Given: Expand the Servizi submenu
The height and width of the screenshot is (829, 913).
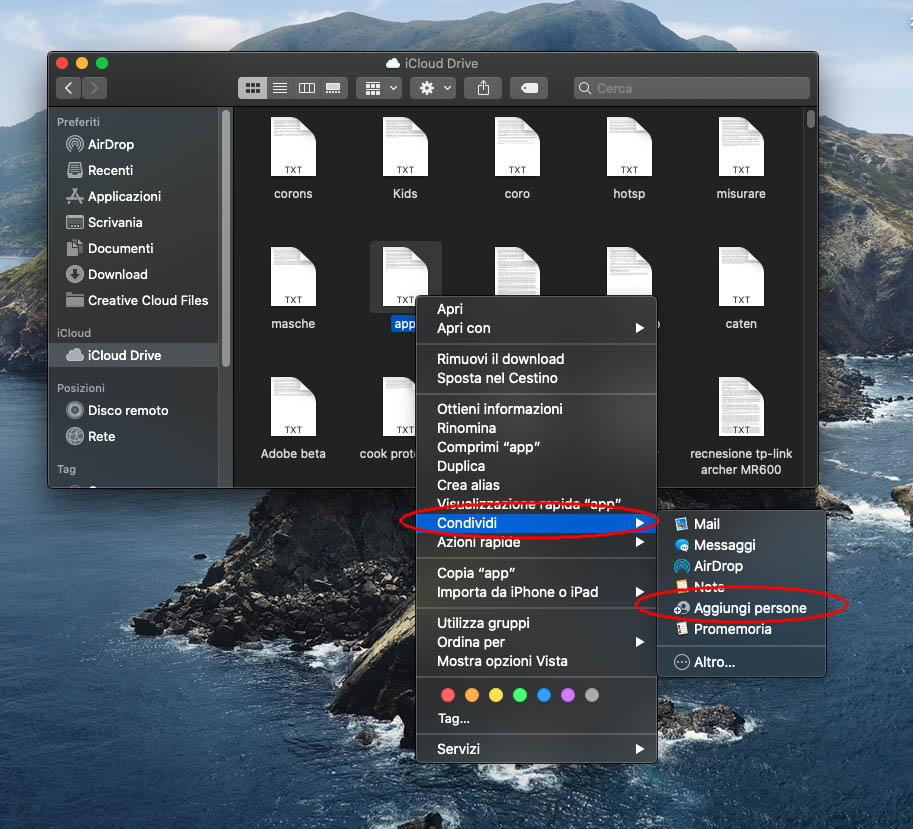Looking at the screenshot, I should coord(536,749).
